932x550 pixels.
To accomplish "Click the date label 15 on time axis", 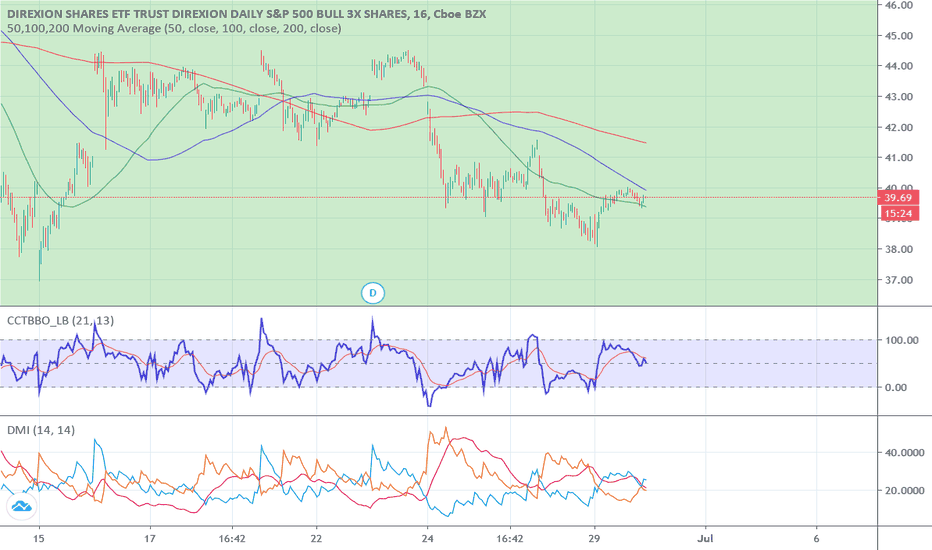I will (39, 539).
